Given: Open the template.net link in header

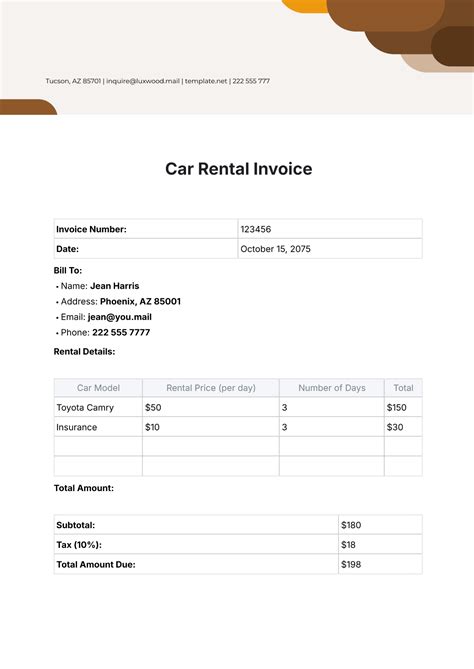Looking at the screenshot, I should (206, 81).
